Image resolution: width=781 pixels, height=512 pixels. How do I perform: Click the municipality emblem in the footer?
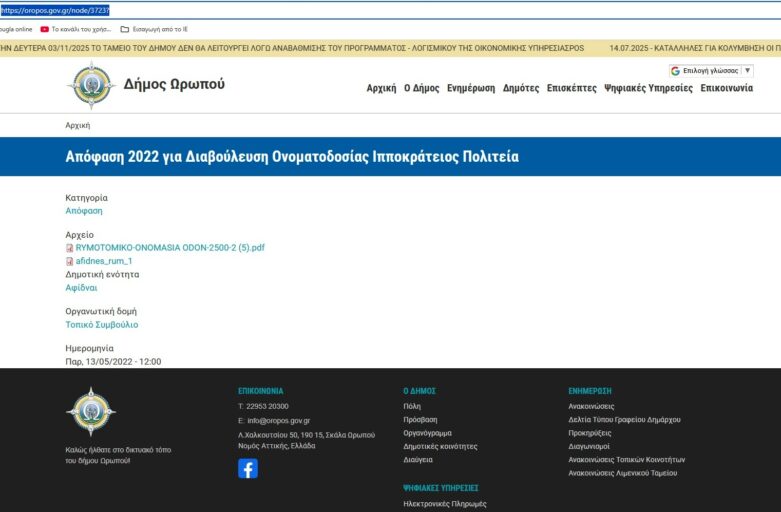coord(91,411)
